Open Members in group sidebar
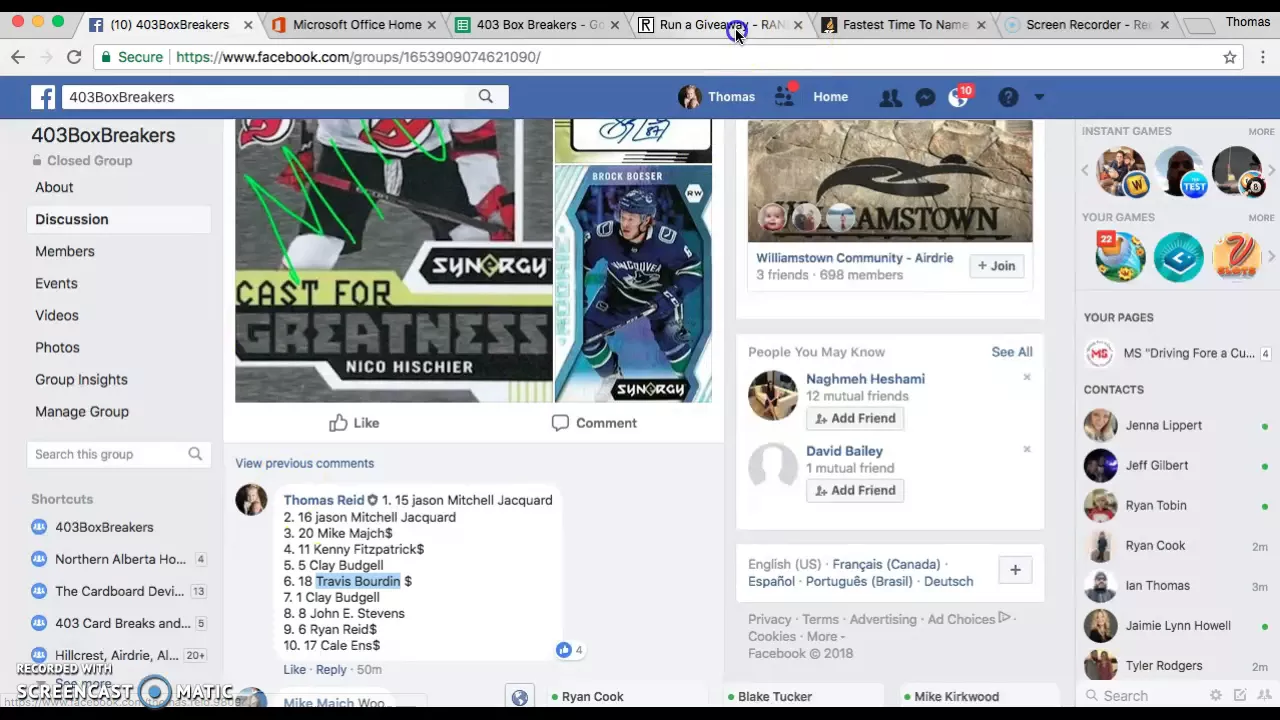 click(x=65, y=251)
